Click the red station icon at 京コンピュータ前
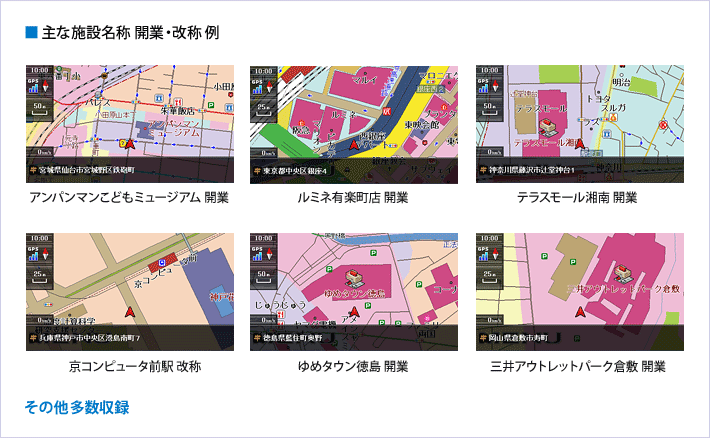 pyautogui.click(x=162, y=262)
